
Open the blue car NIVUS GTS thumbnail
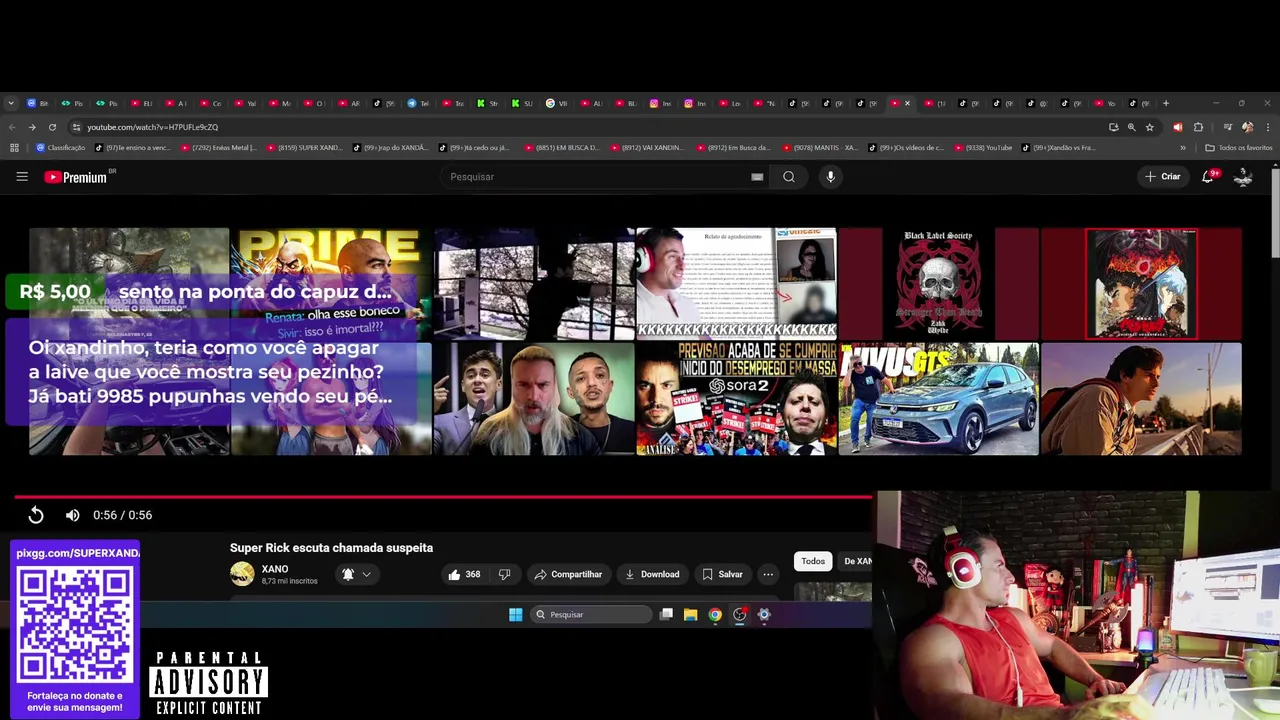pos(938,399)
